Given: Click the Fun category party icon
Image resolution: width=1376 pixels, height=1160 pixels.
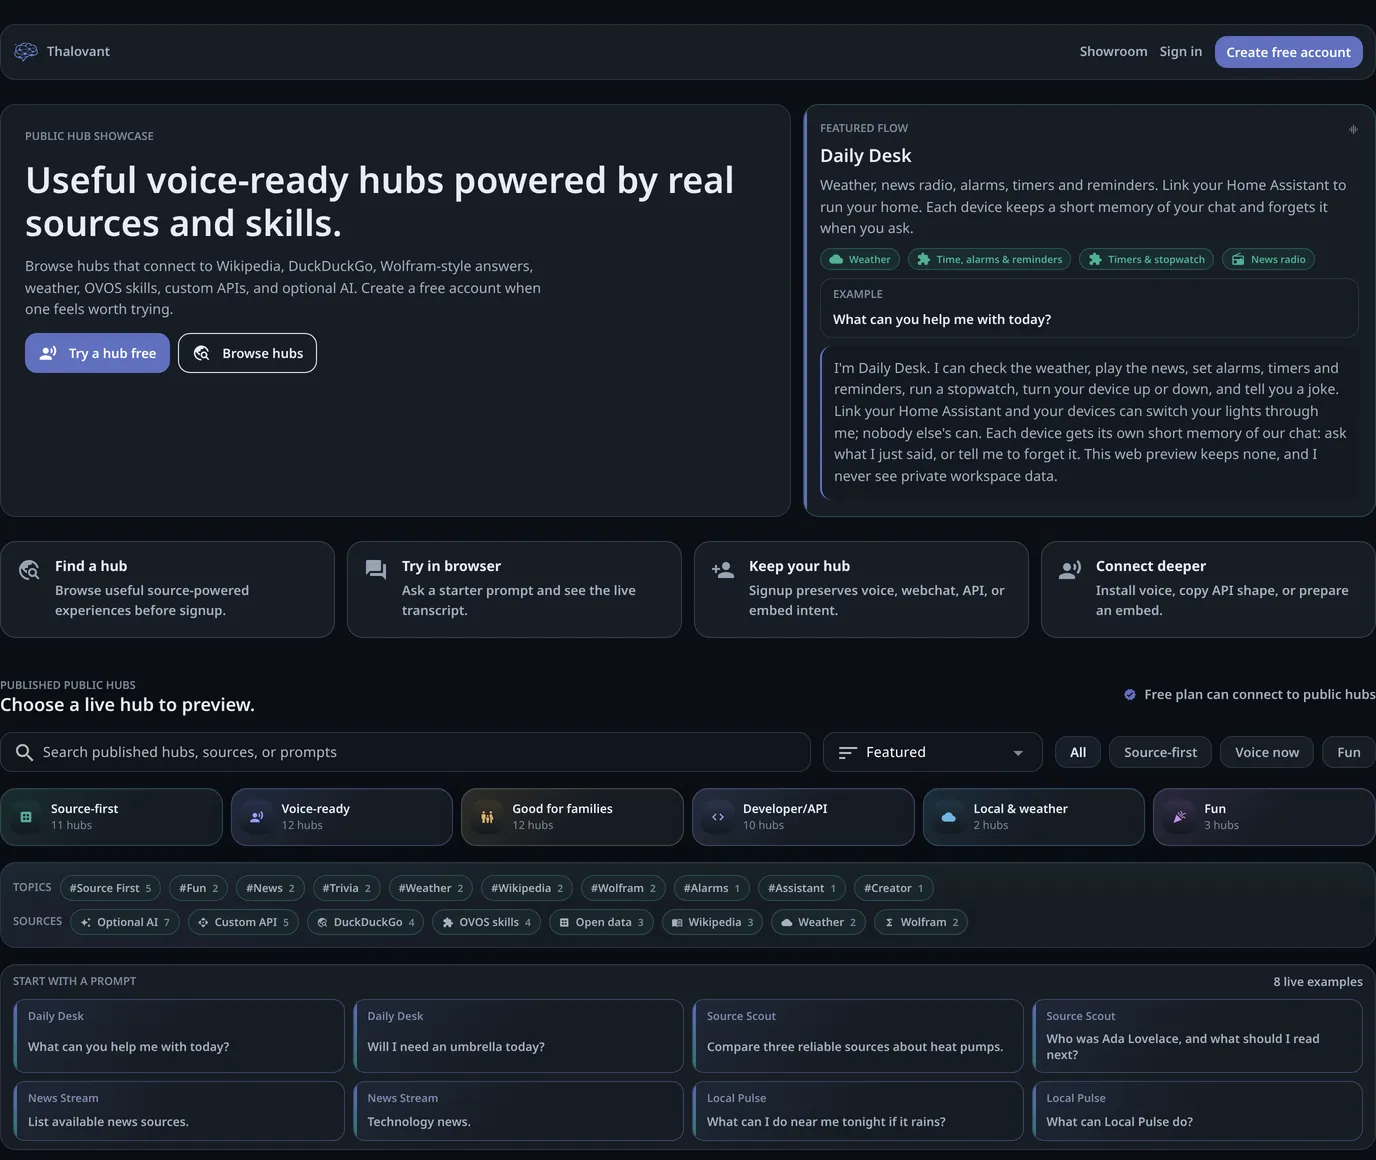Looking at the screenshot, I should click(x=1179, y=817).
